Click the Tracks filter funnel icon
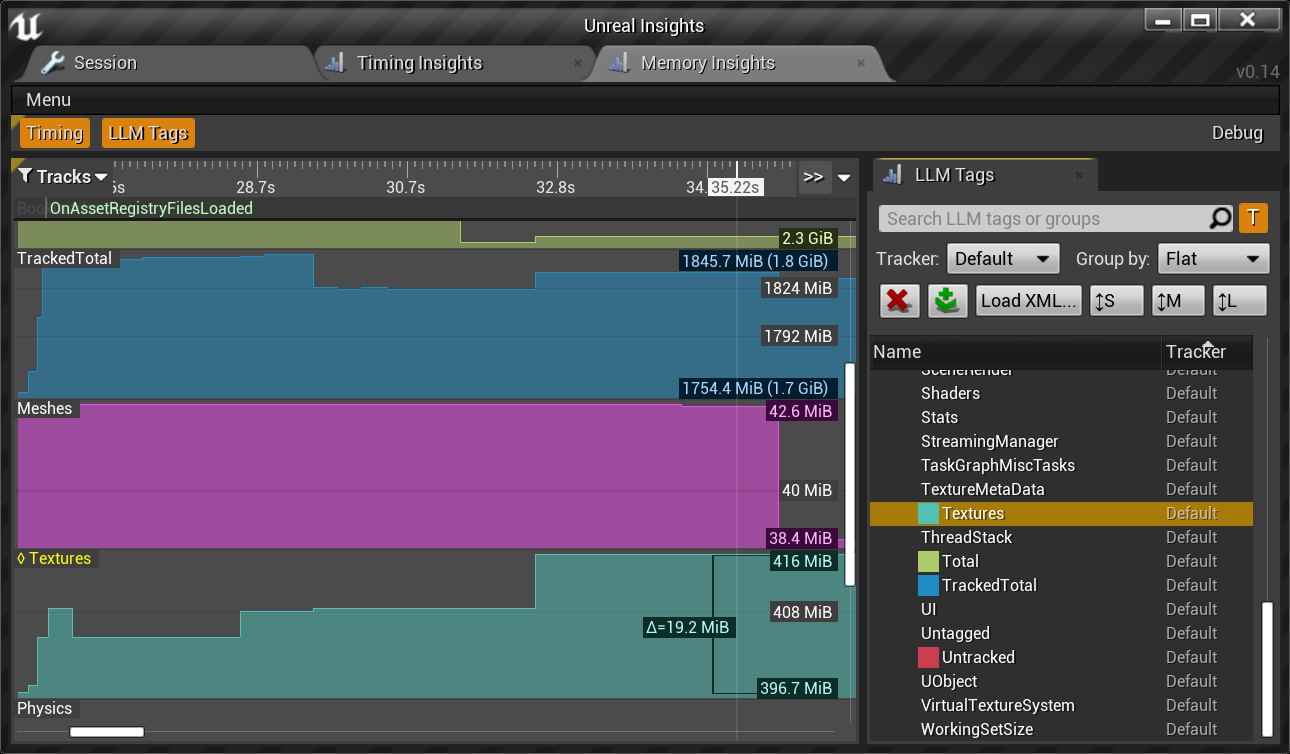 [26, 176]
